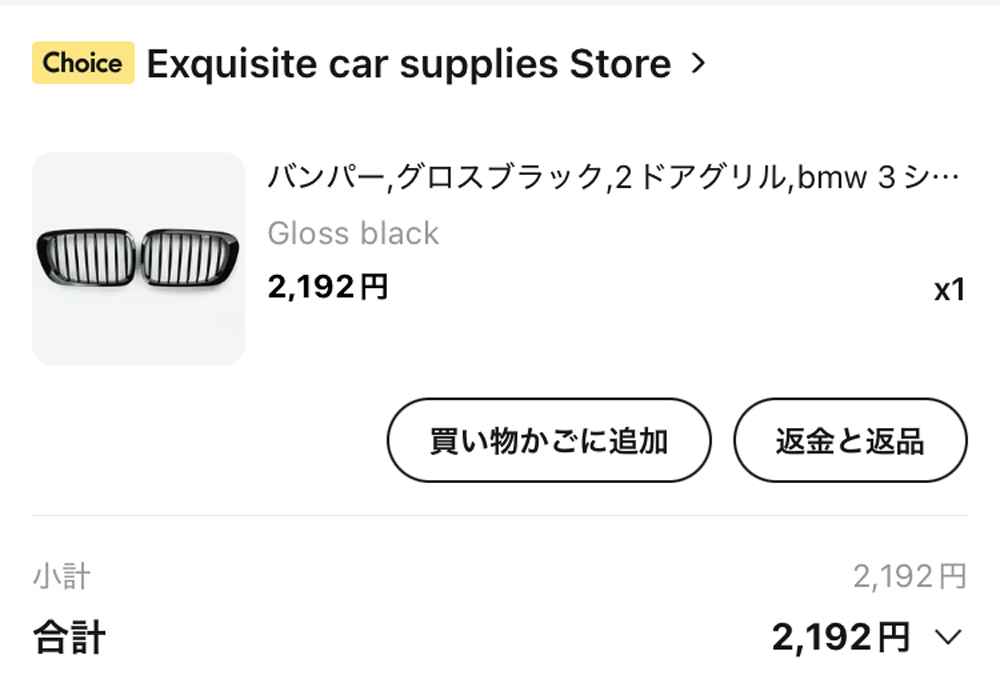Tap the x1 quantity indicator
The width and height of the screenshot is (1000, 699).
point(950,290)
